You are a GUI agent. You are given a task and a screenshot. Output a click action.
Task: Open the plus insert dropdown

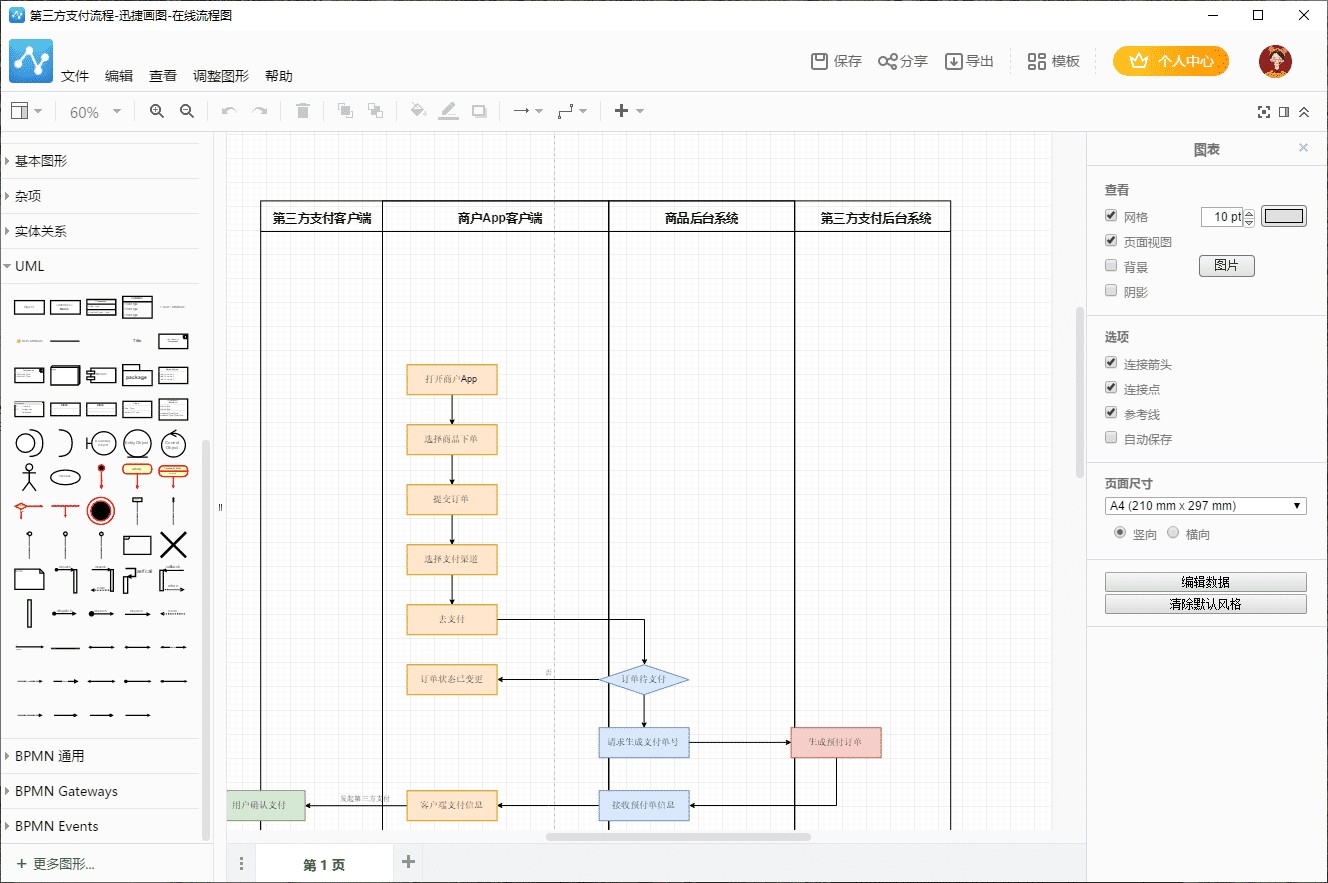pos(629,111)
